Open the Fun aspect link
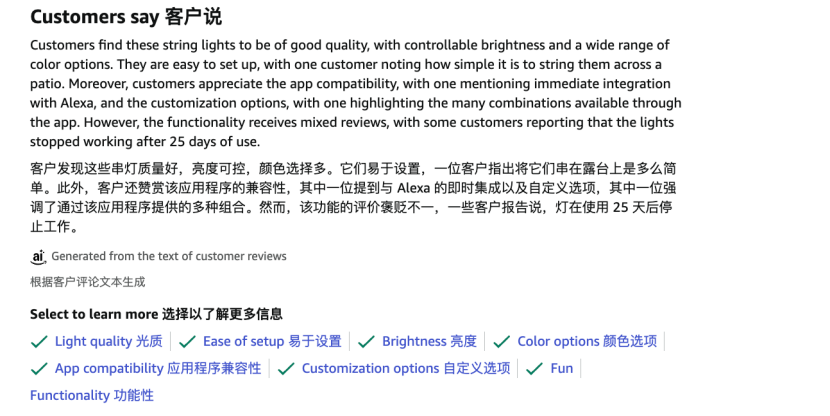Viewport: 830px width, 416px height. click(562, 369)
